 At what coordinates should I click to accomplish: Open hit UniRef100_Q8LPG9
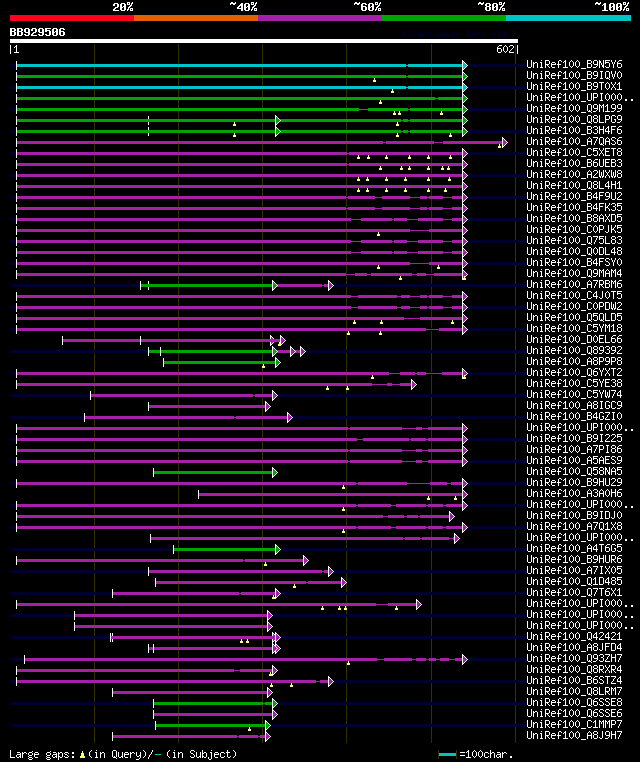pyautogui.click(x=574, y=120)
